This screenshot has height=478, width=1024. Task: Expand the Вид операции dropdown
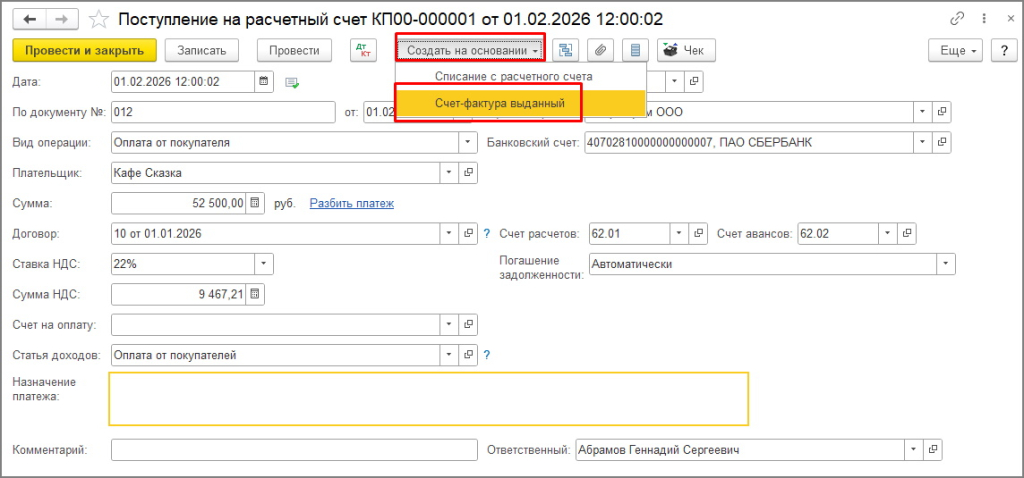coord(466,142)
